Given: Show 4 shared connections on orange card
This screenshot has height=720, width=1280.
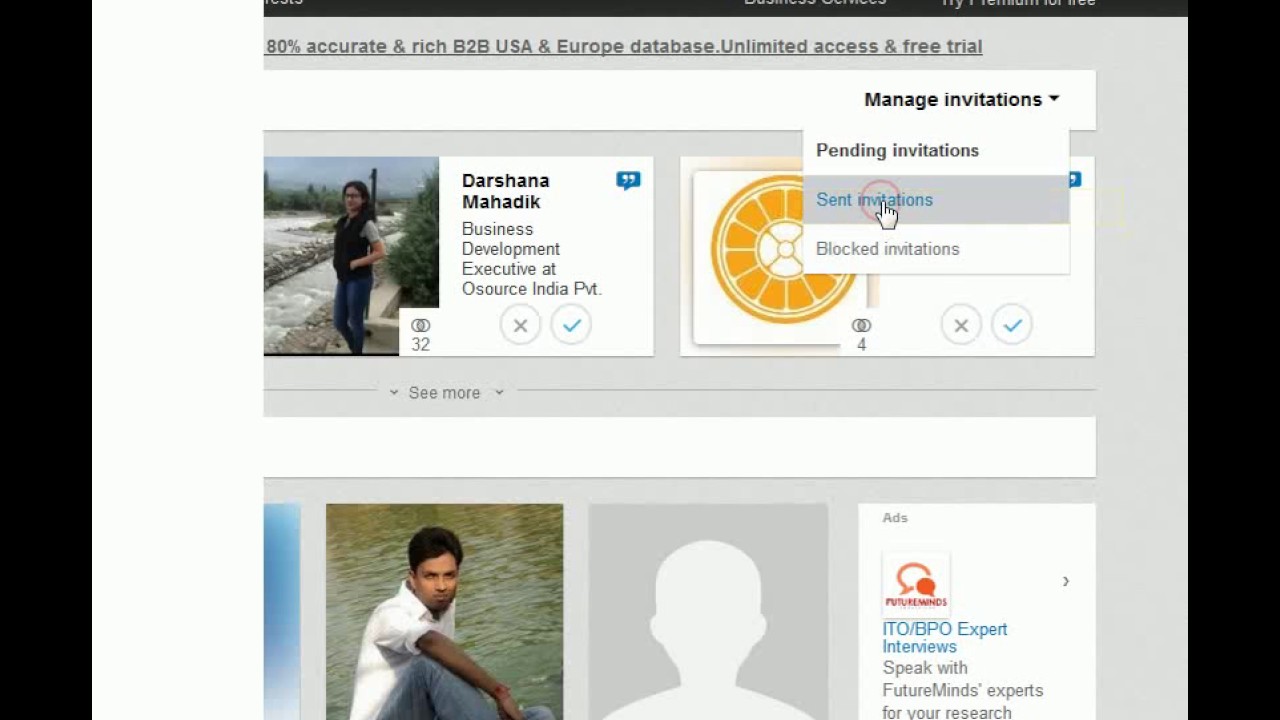Looking at the screenshot, I should click(x=861, y=335).
